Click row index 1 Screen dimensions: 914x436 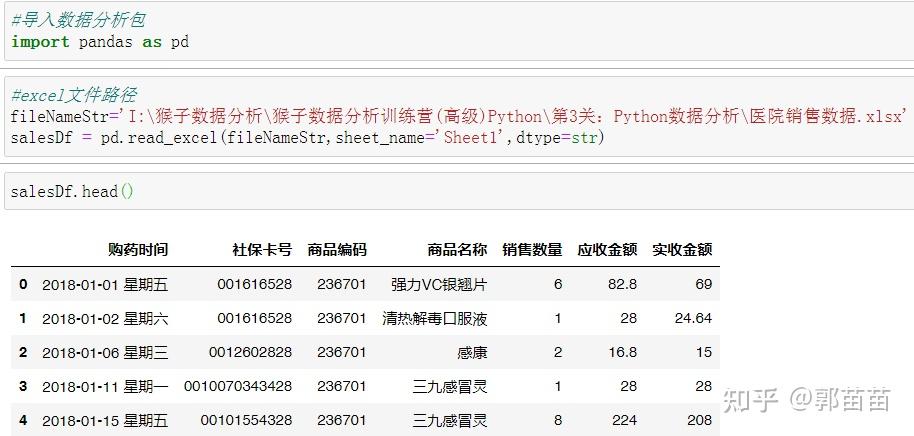coord(23,318)
